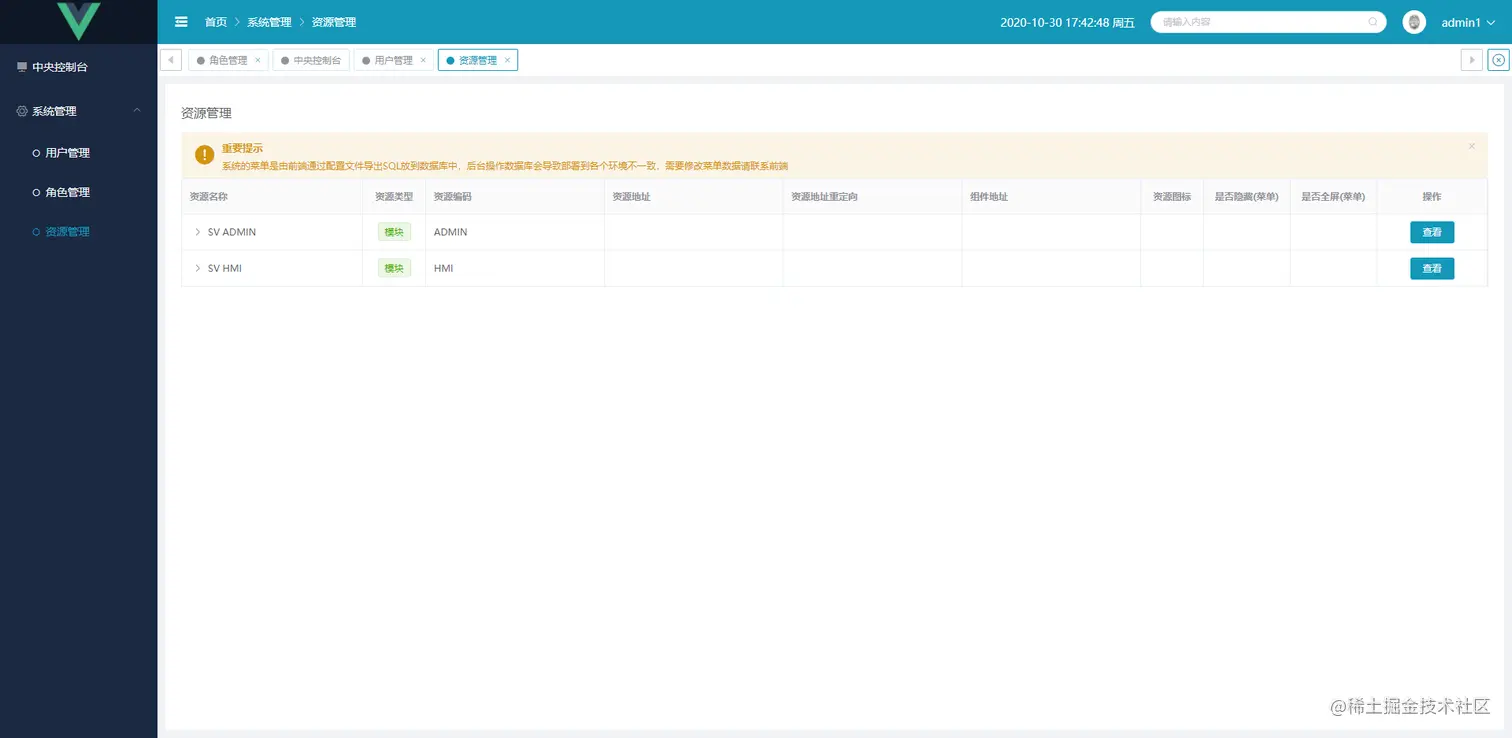
Task: Click the 操作 column header
Action: coord(1432,197)
